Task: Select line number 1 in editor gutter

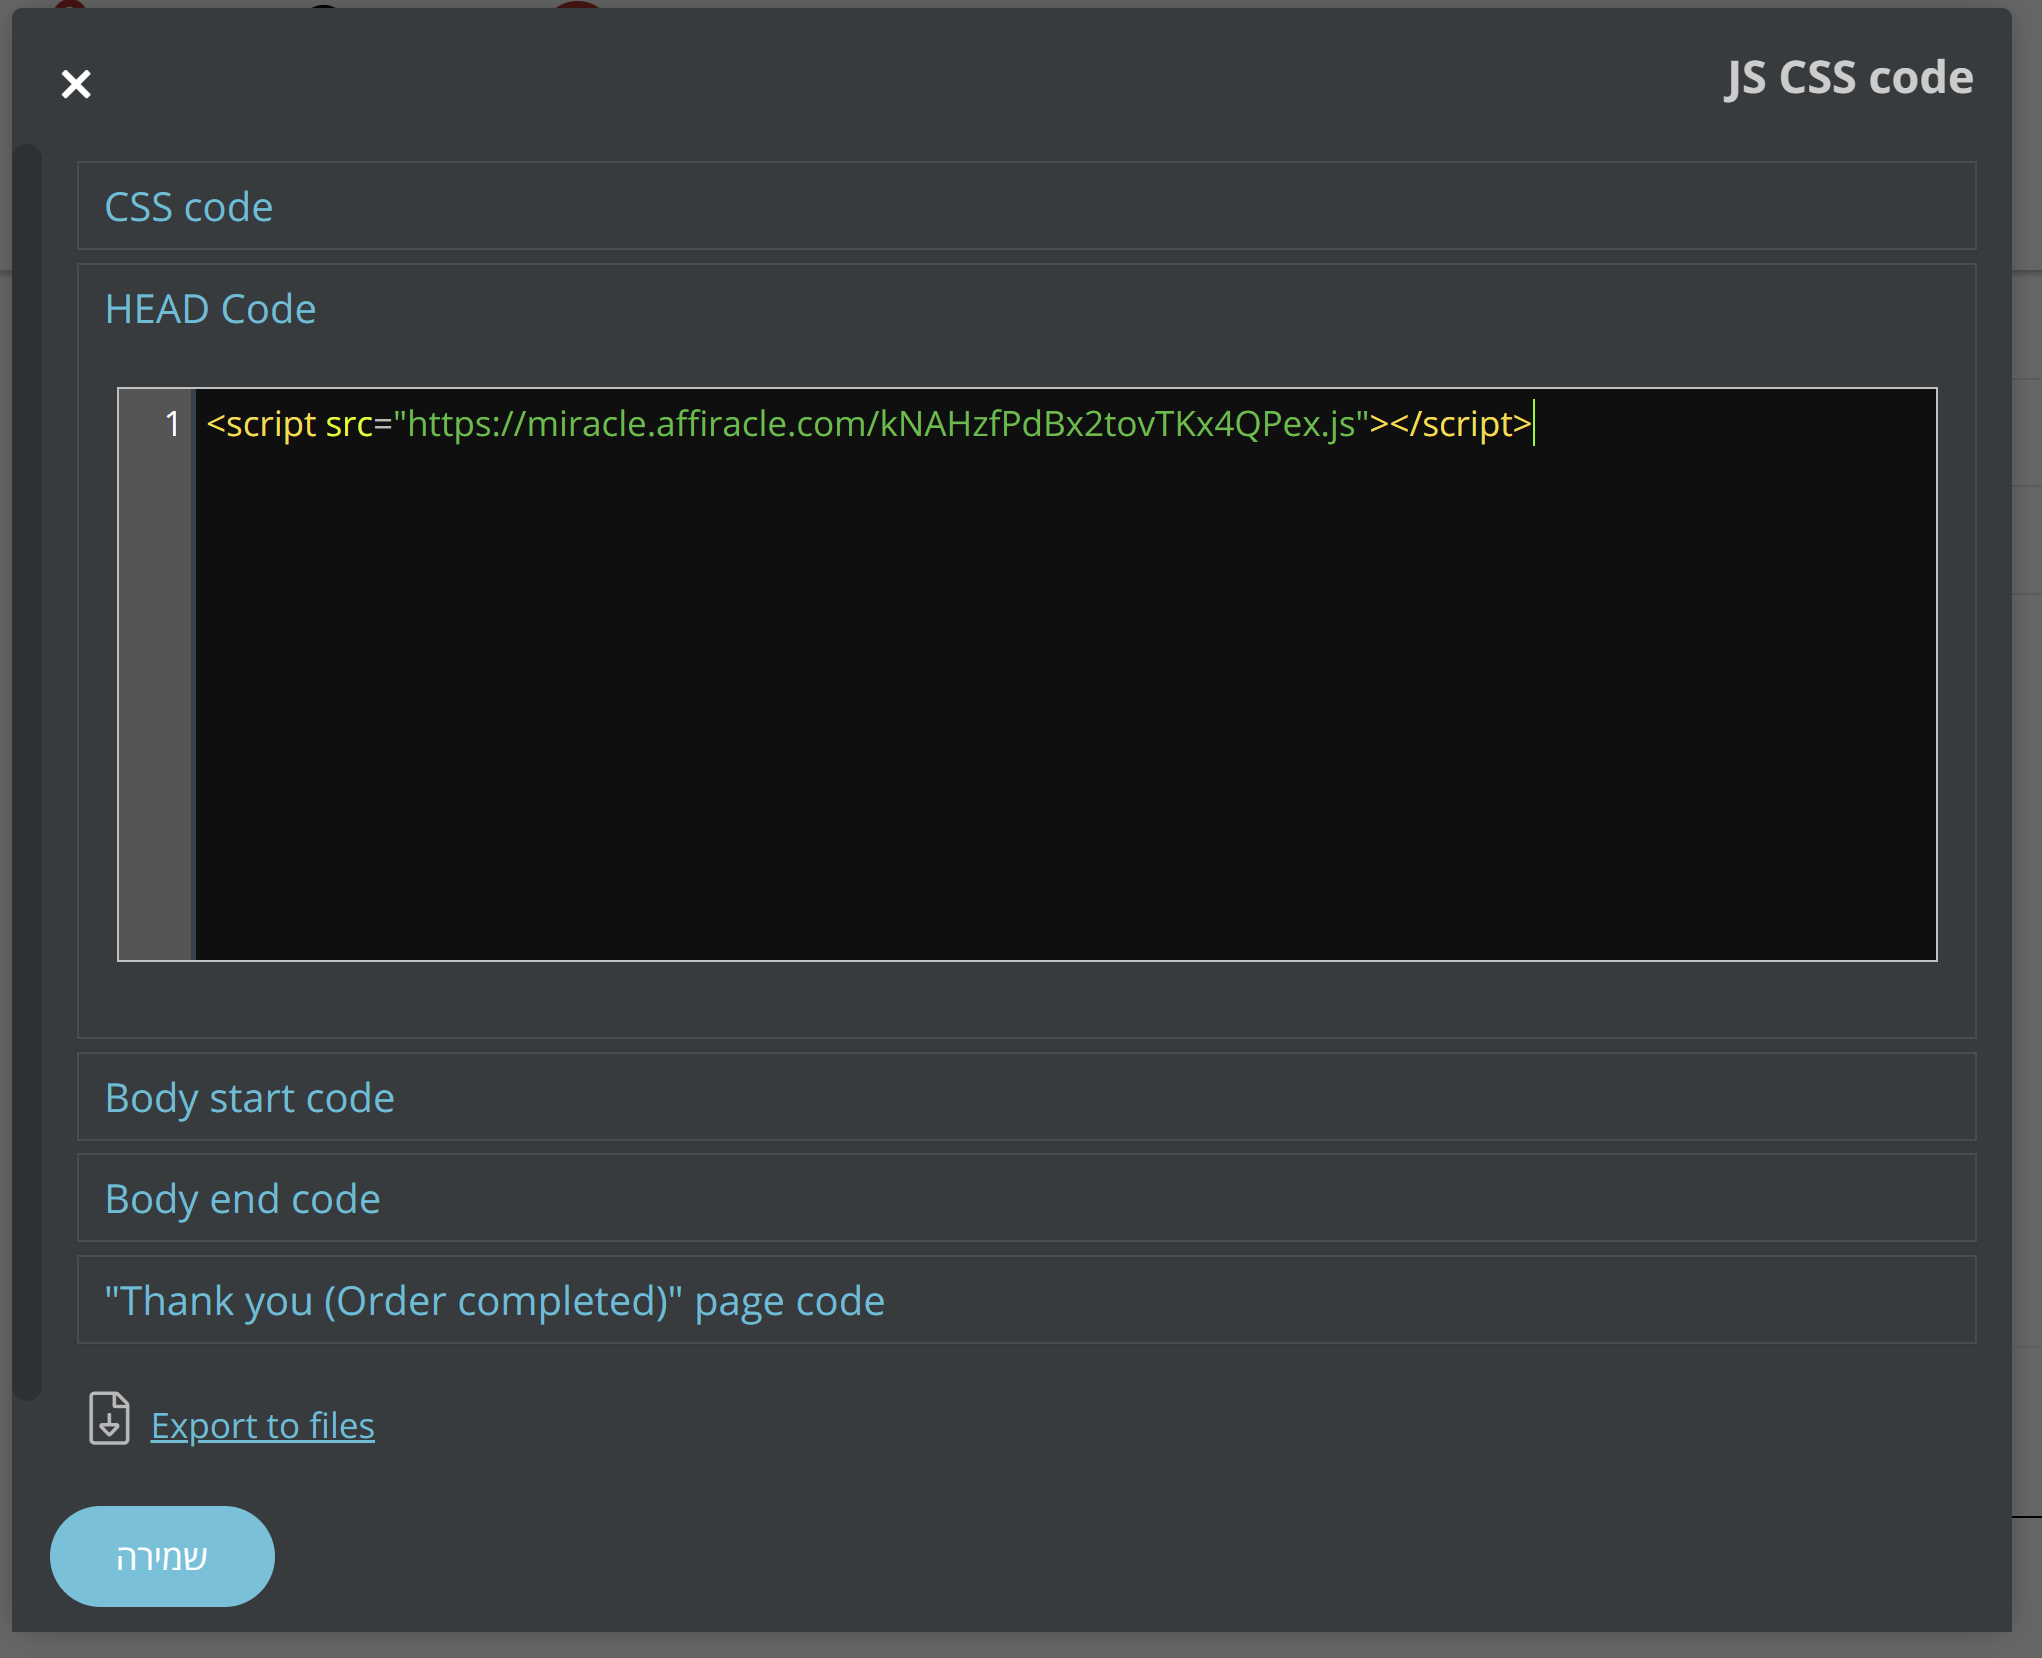Action: pyautogui.click(x=172, y=424)
